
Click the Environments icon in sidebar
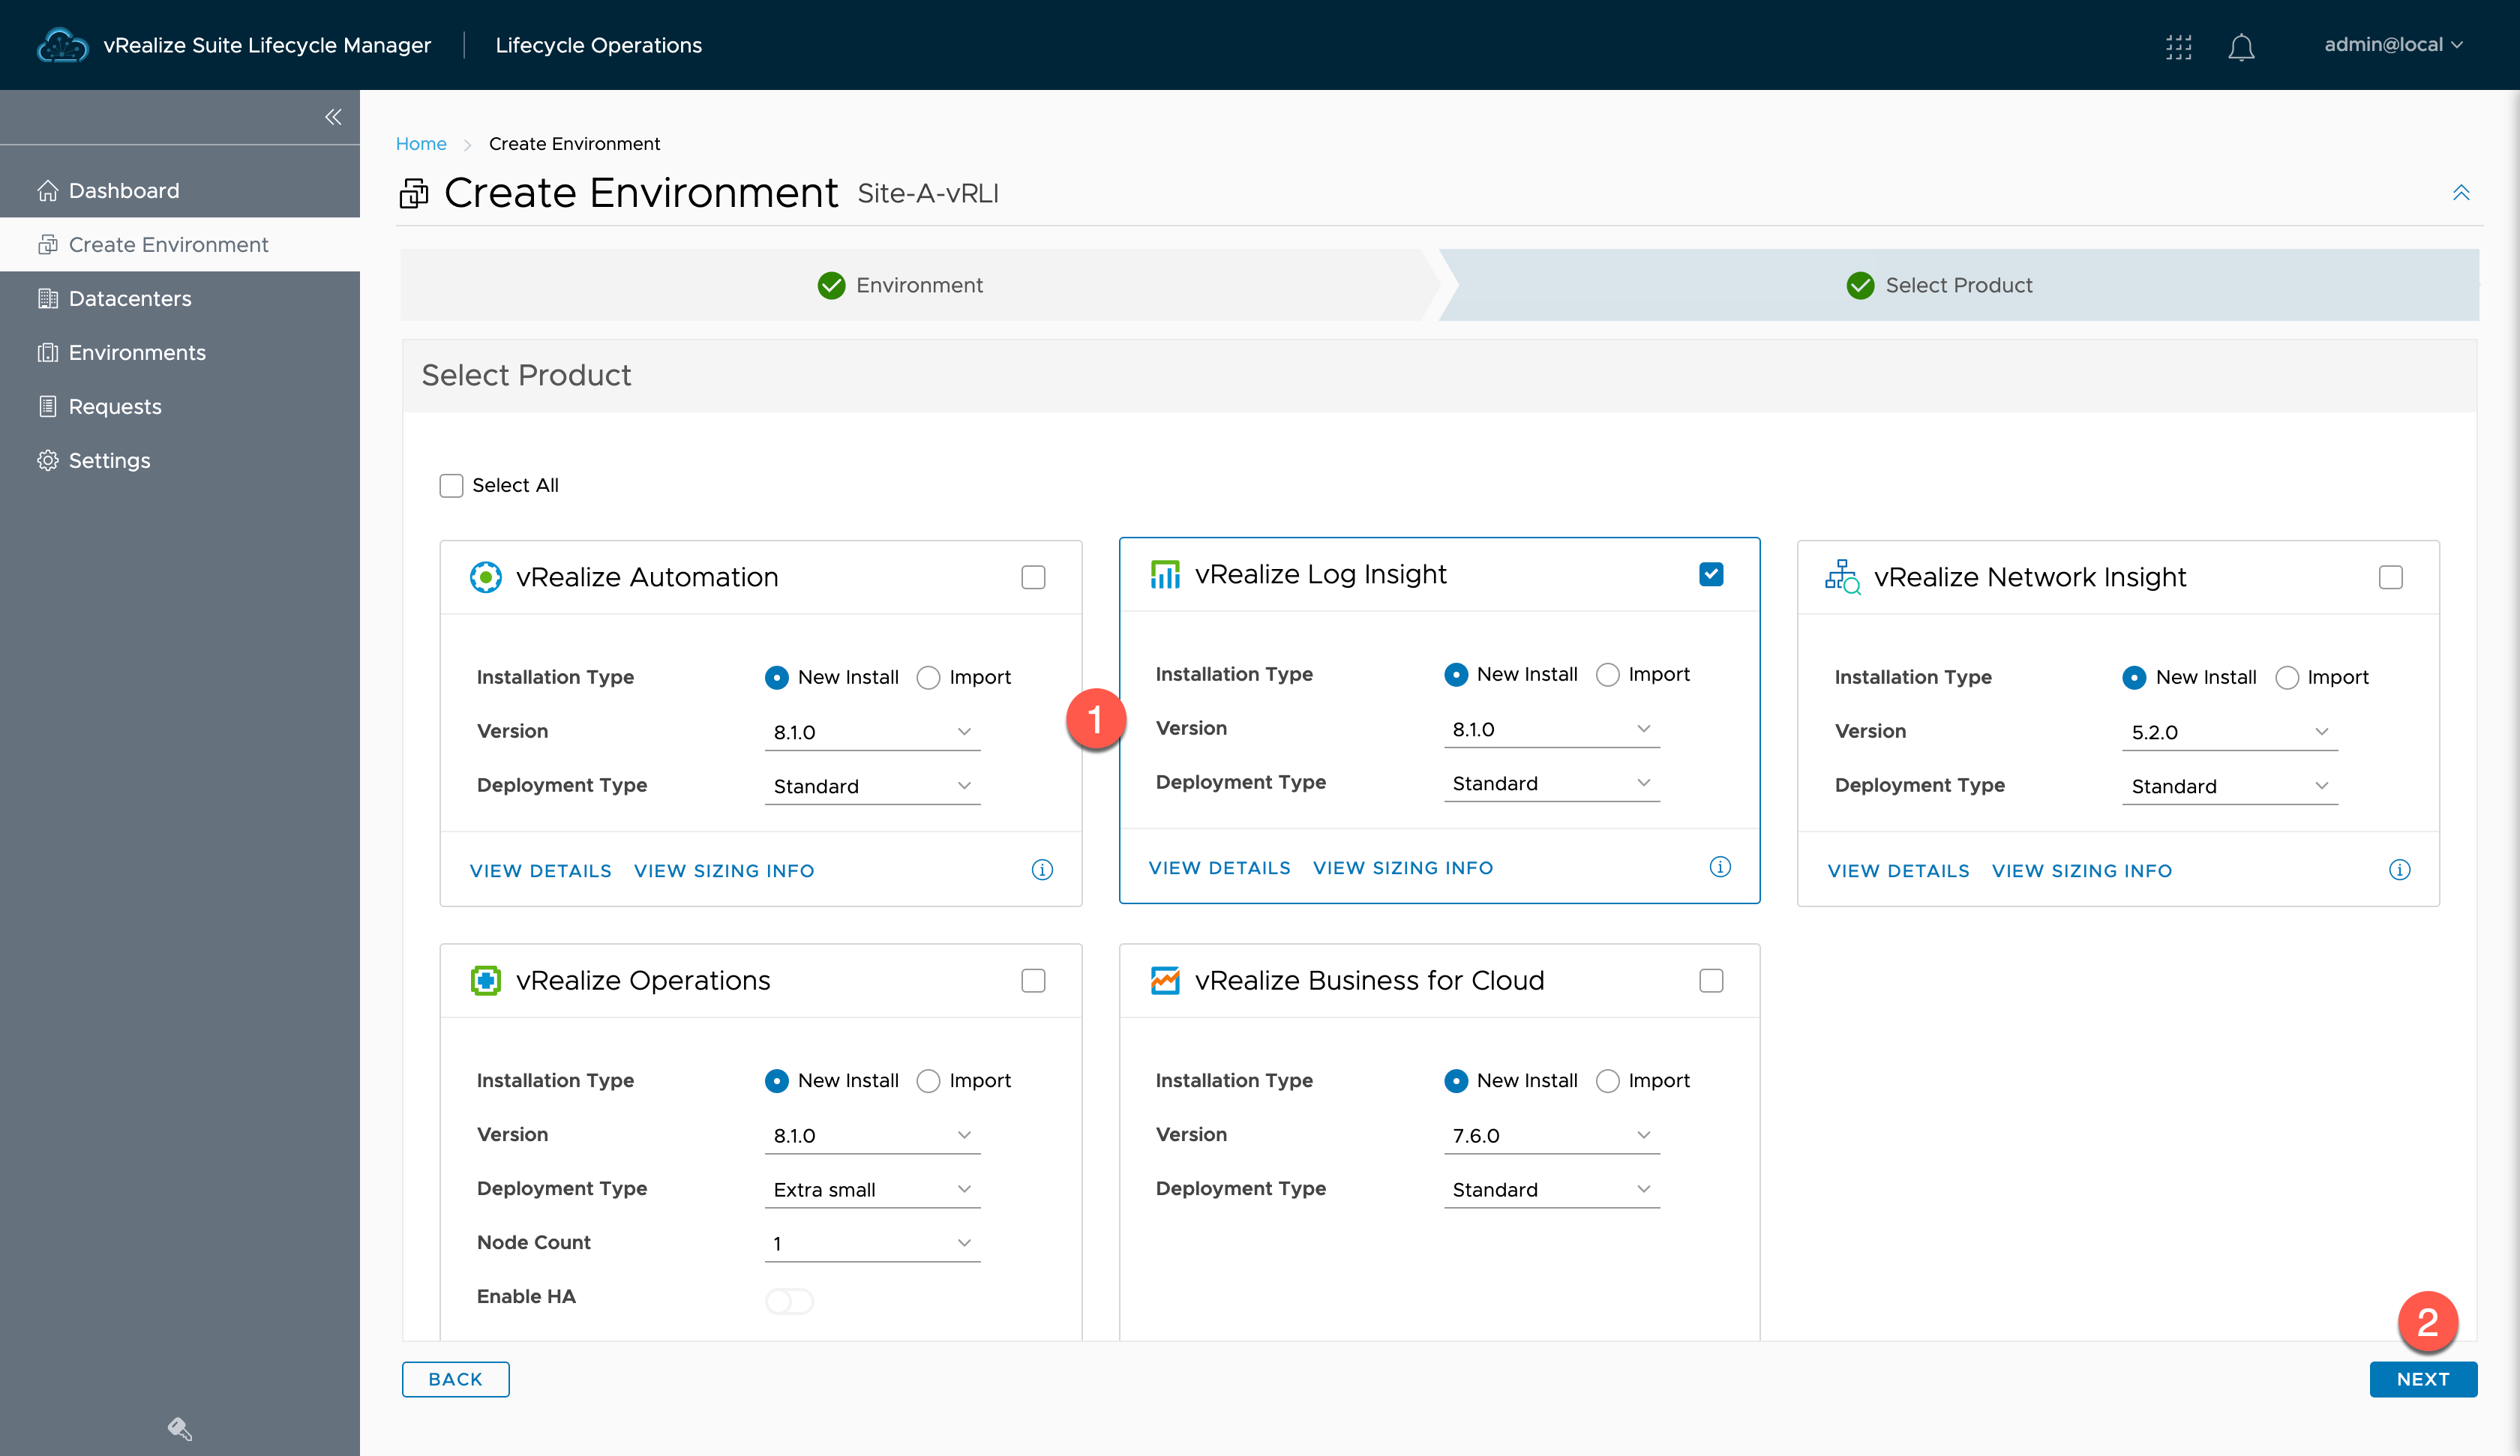47,352
